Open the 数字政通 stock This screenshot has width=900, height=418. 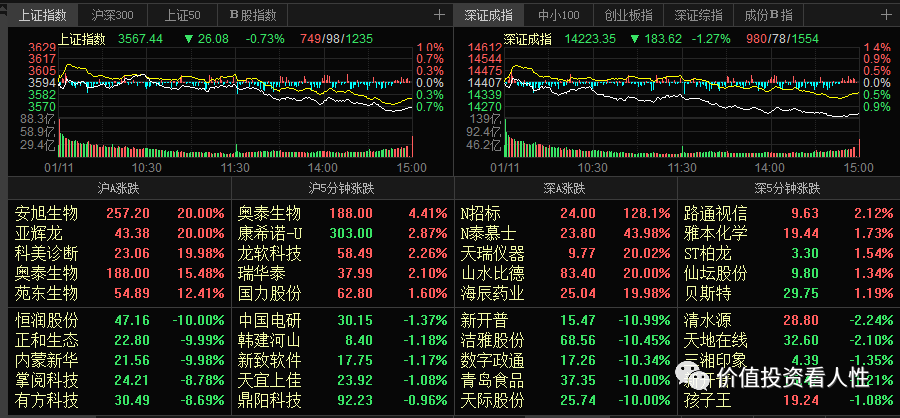pyautogui.click(x=565, y=360)
